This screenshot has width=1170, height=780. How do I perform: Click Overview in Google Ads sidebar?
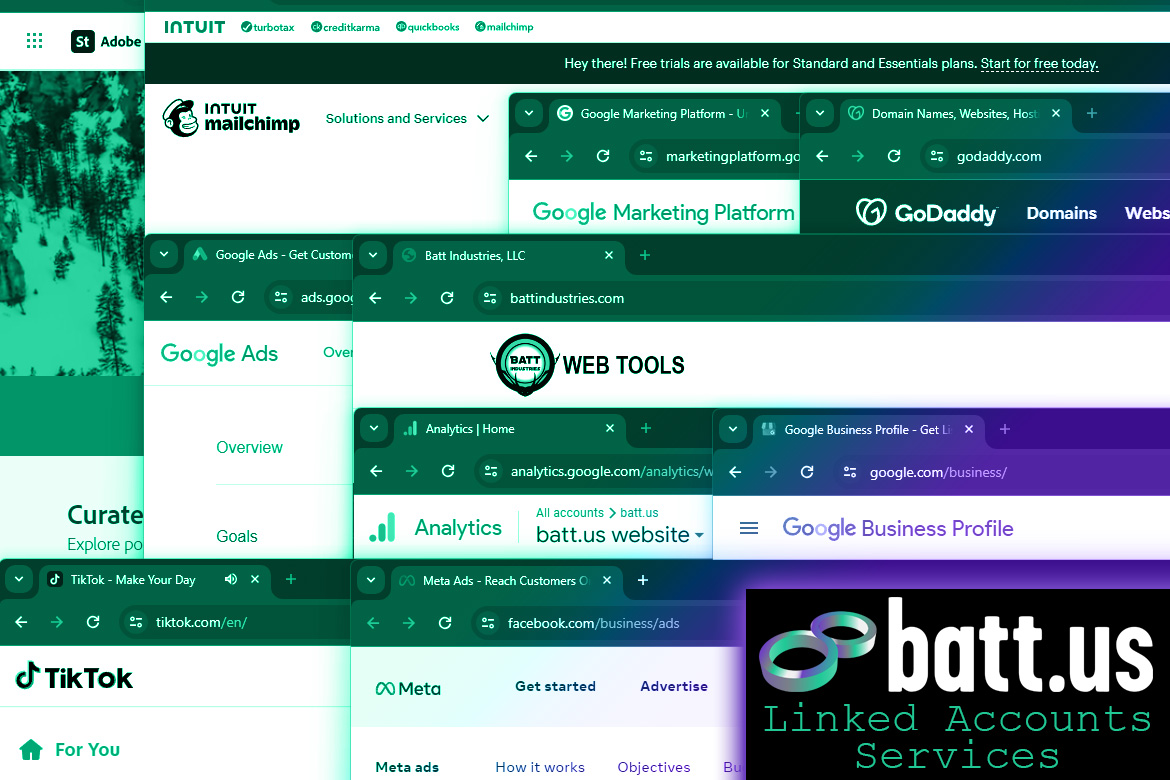point(249,447)
